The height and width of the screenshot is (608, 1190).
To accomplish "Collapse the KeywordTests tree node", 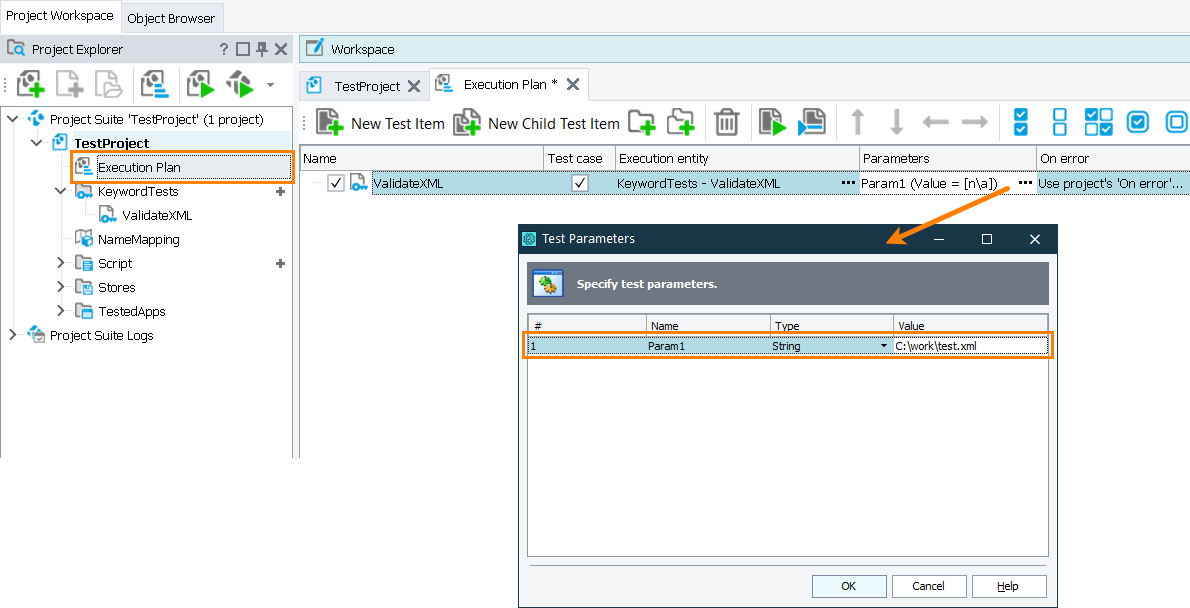I will [61, 191].
